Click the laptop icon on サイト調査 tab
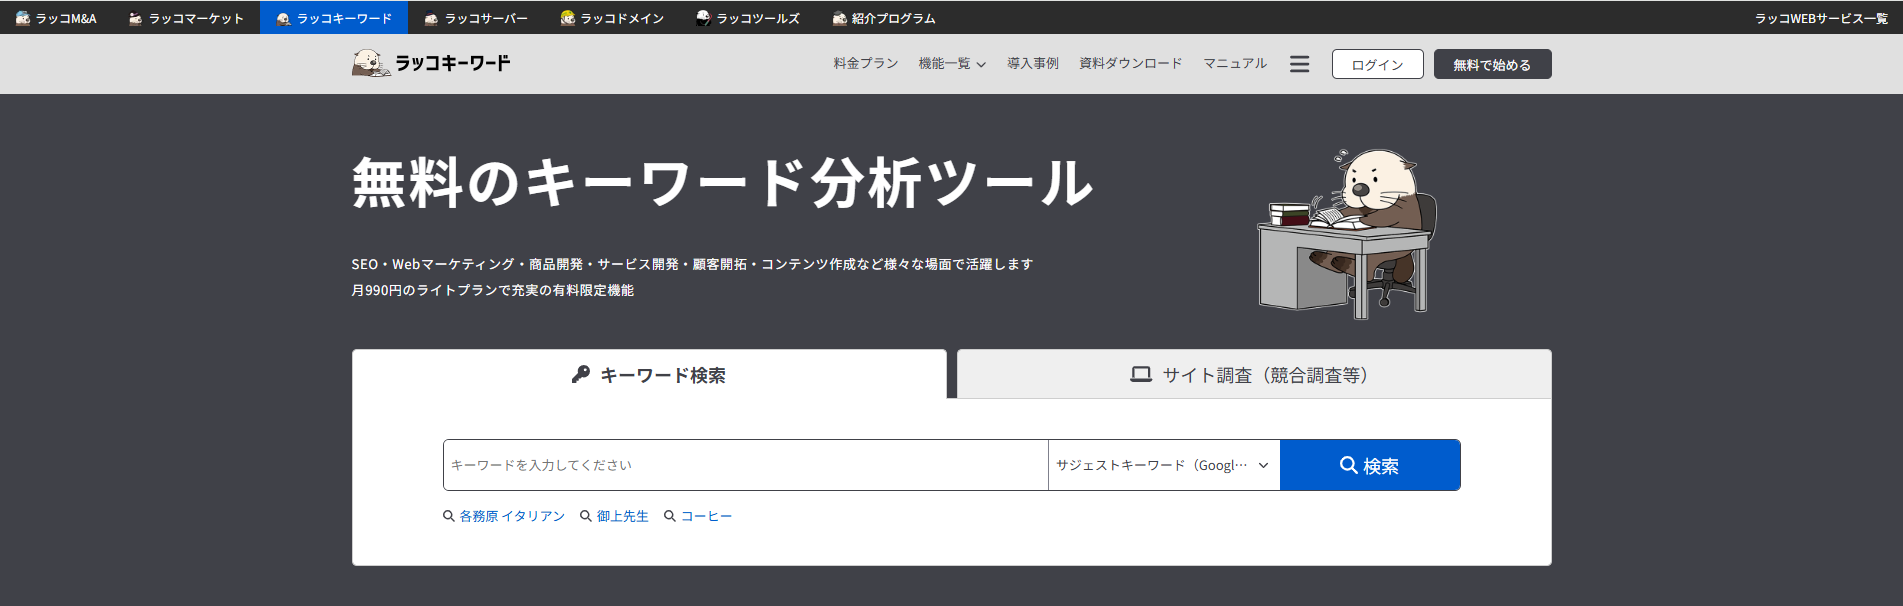Image resolution: width=1903 pixels, height=606 pixels. [1141, 374]
